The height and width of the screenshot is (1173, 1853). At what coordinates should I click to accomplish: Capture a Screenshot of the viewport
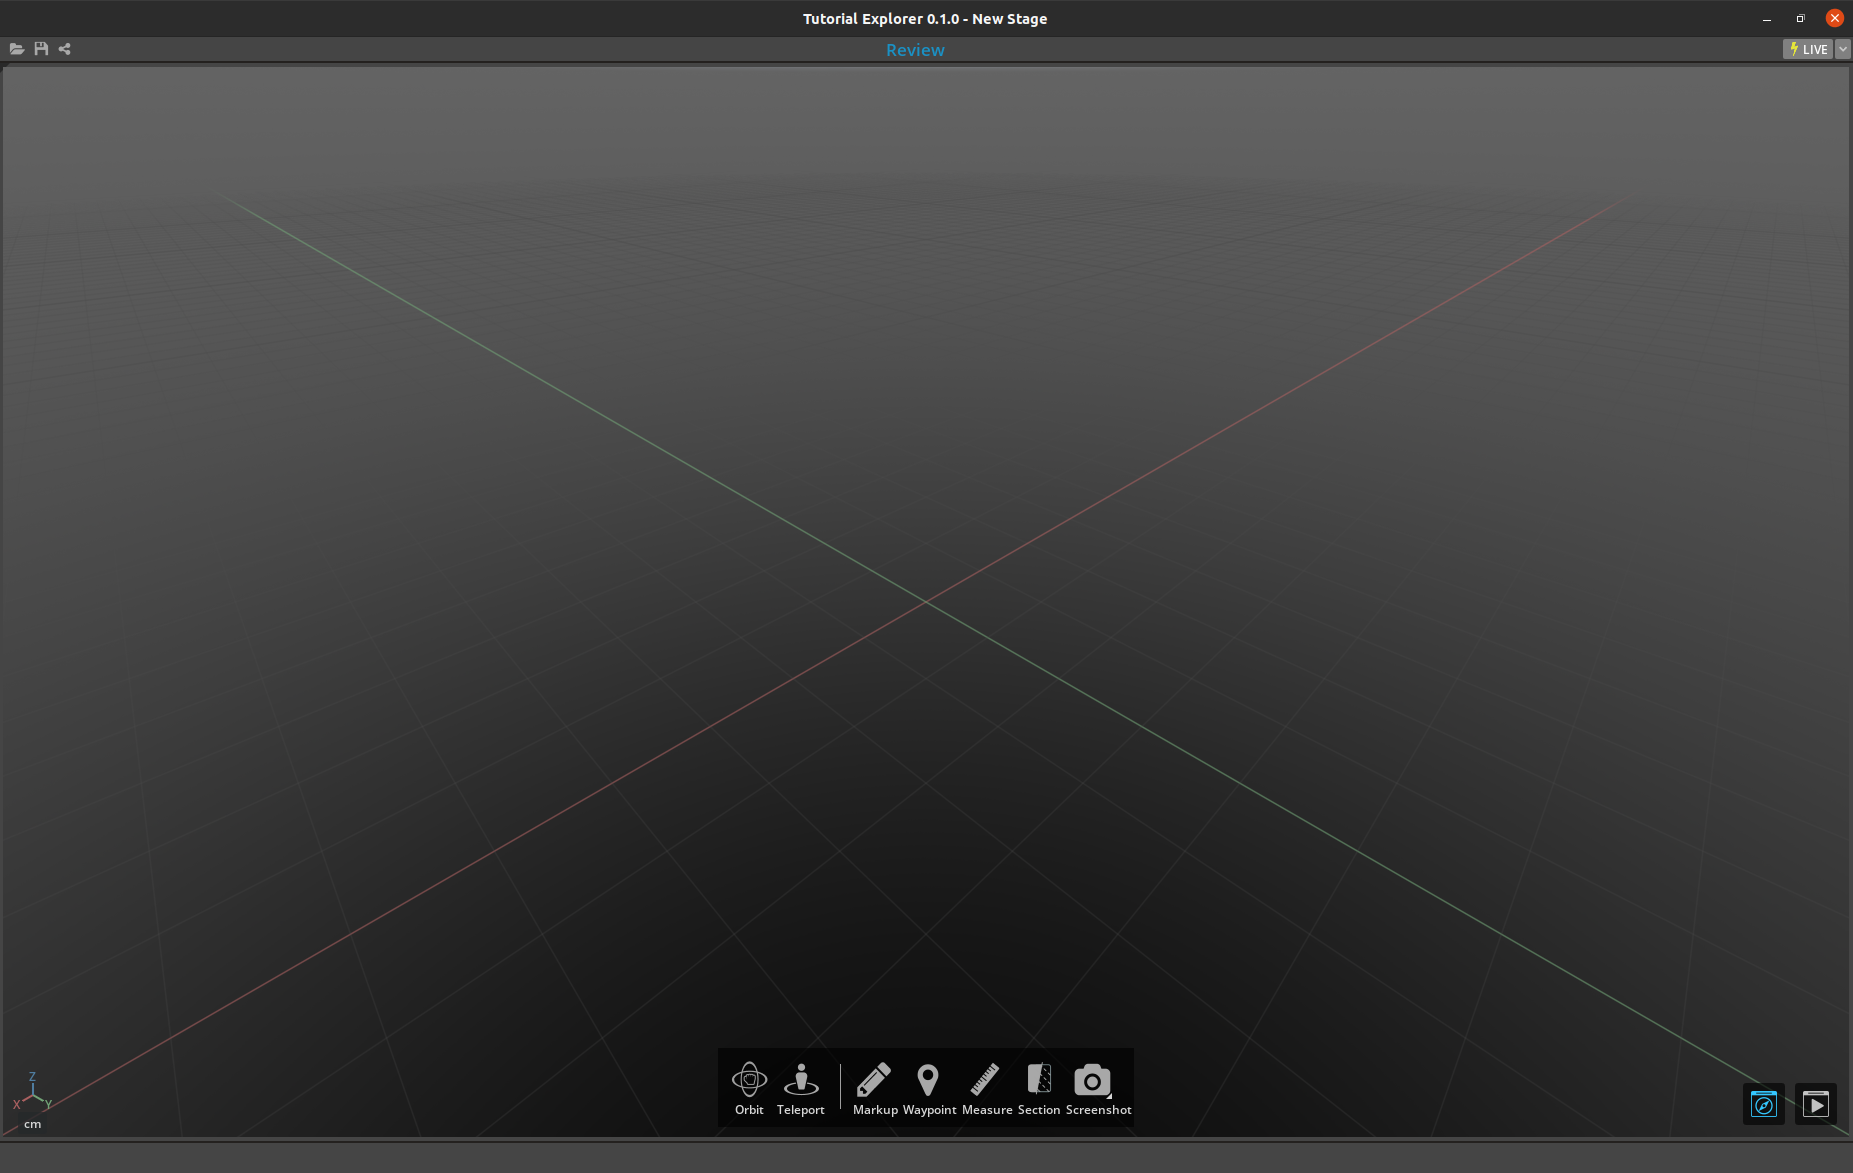point(1093,1080)
